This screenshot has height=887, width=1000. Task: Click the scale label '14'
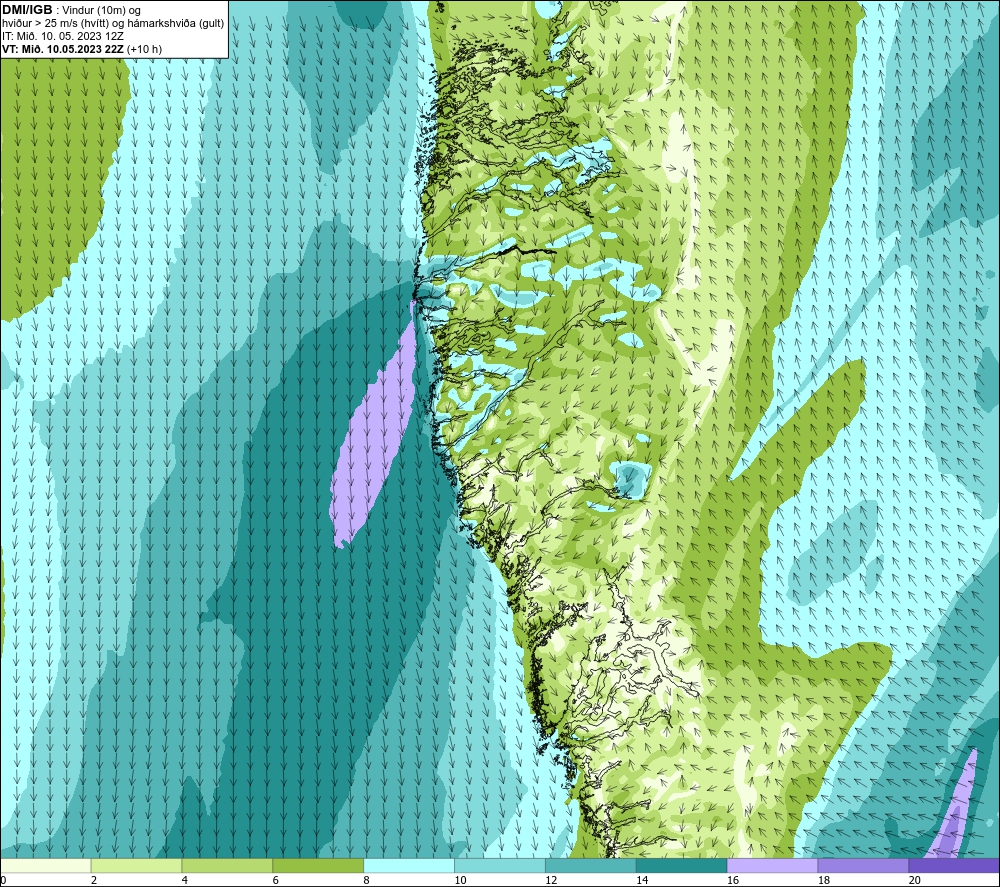point(642,880)
